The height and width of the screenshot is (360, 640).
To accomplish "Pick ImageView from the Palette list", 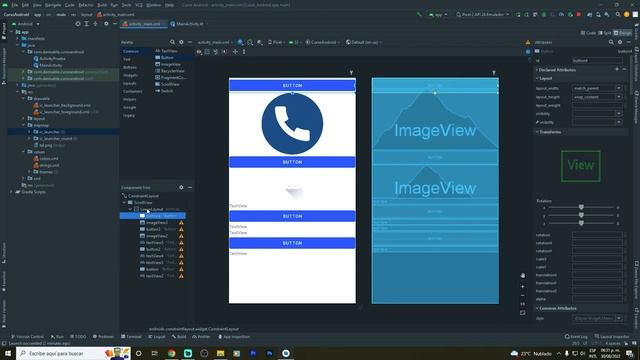I will 168,64.
